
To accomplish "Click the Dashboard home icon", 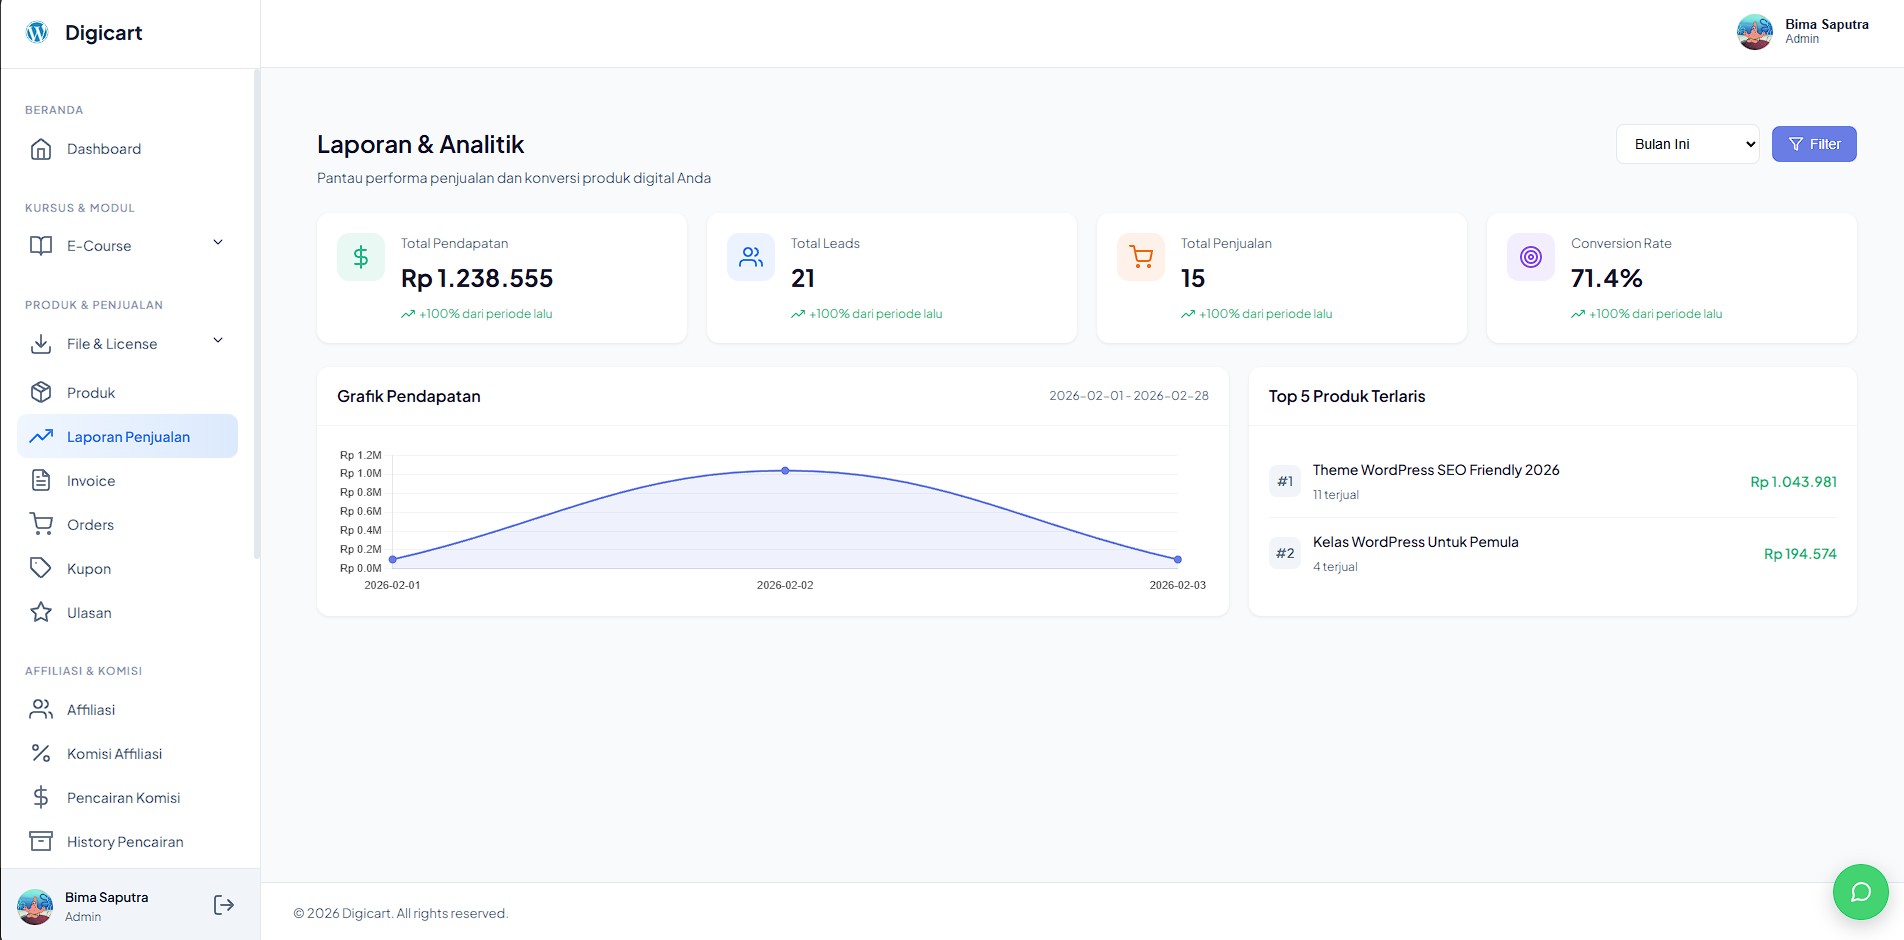I will point(41,149).
